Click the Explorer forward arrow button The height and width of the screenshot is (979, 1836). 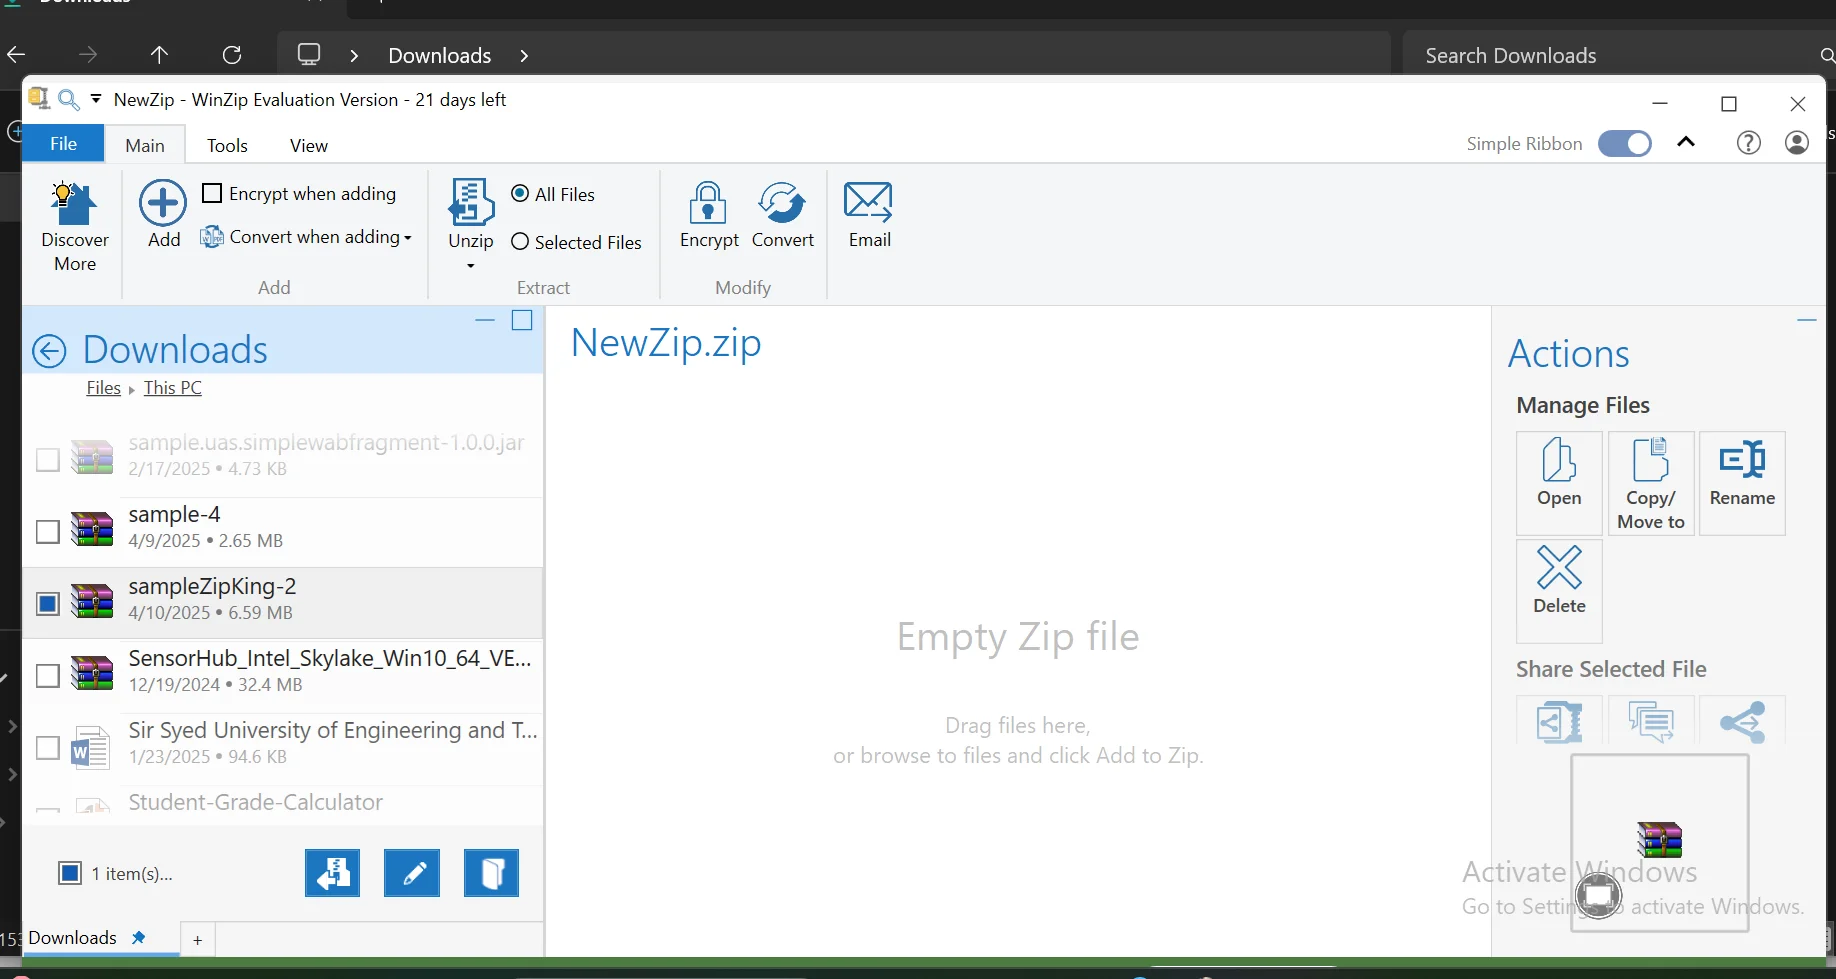tap(88, 55)
